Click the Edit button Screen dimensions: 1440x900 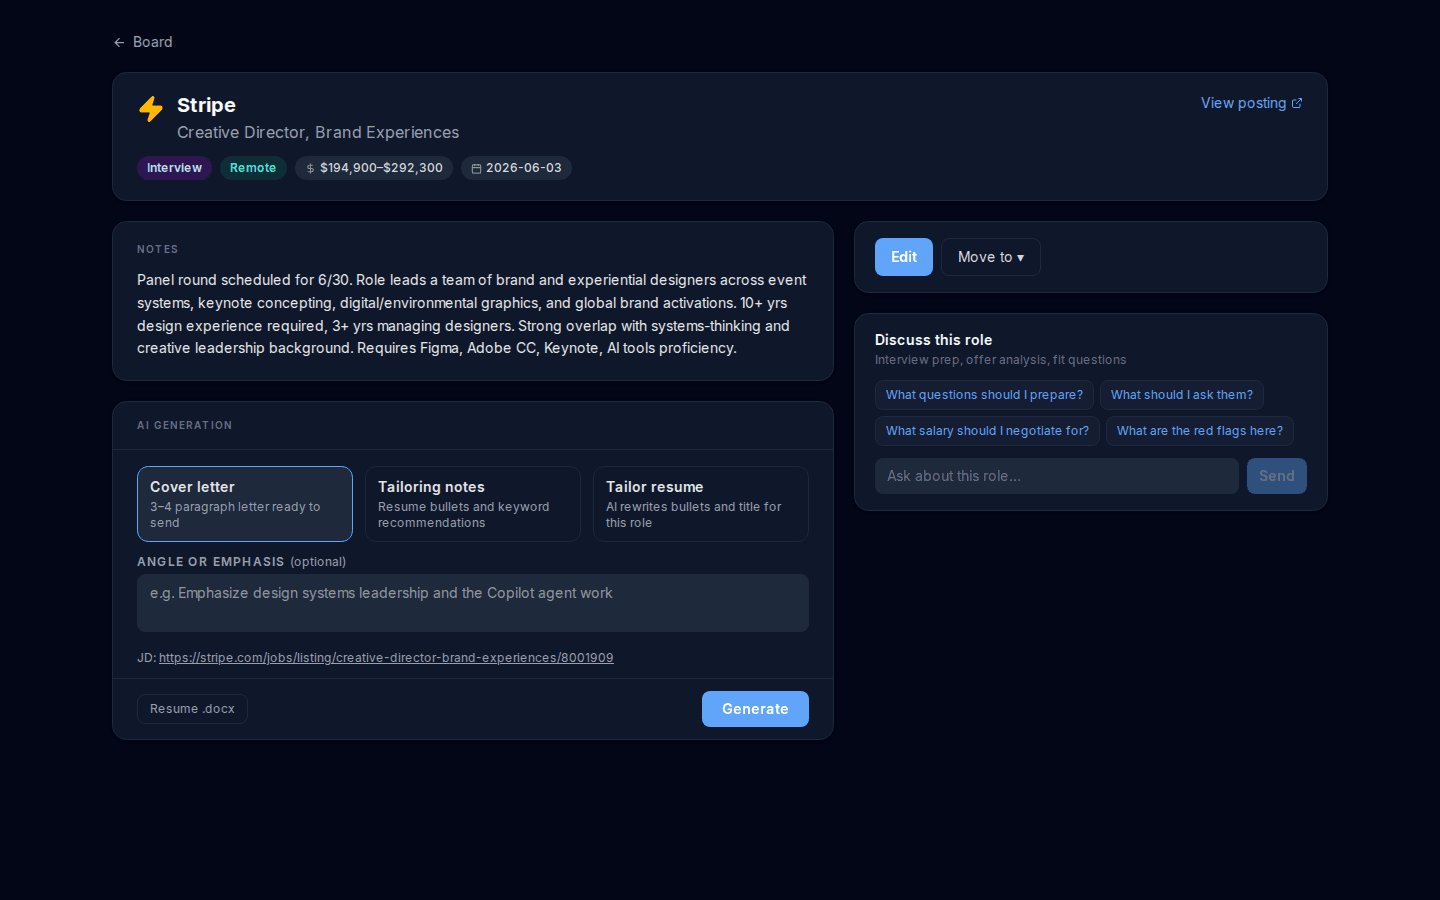(x=904, y=257)
